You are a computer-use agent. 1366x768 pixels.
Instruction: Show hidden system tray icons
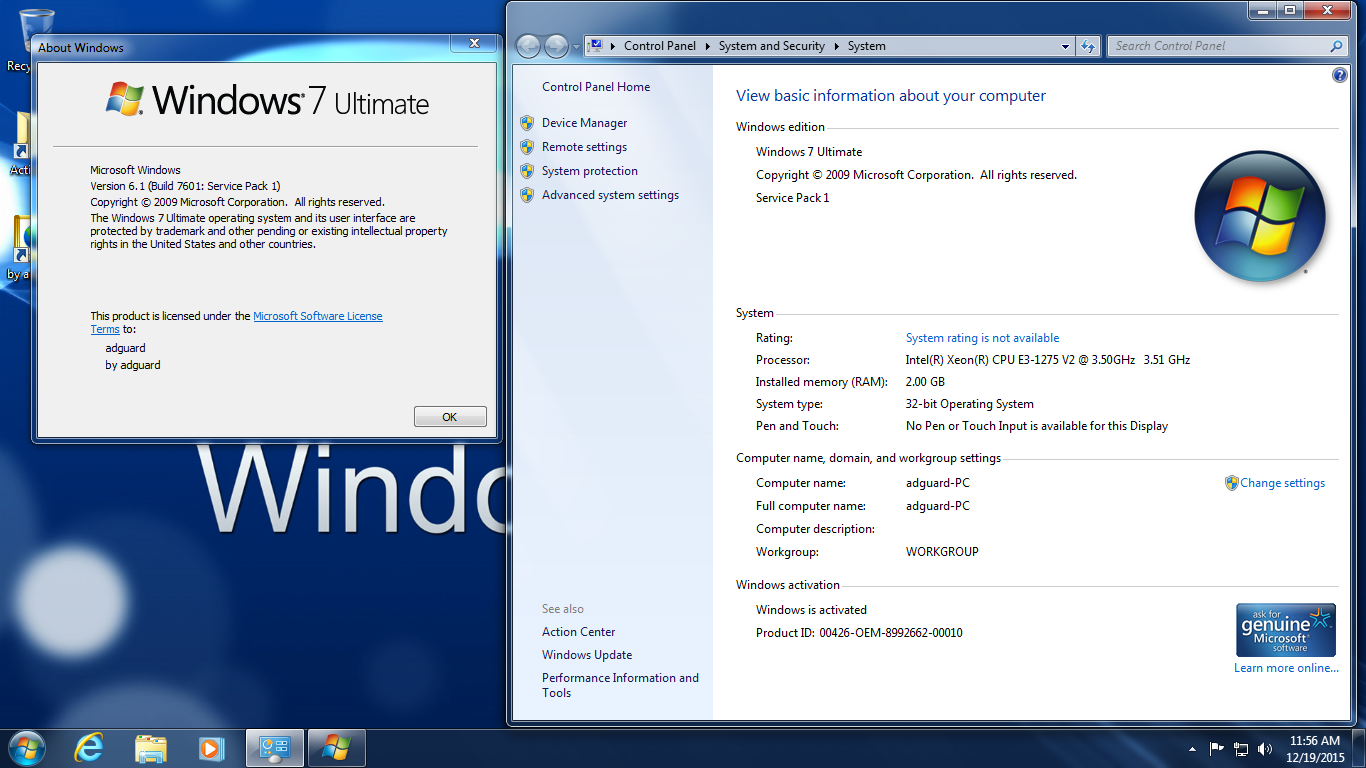1192,749
